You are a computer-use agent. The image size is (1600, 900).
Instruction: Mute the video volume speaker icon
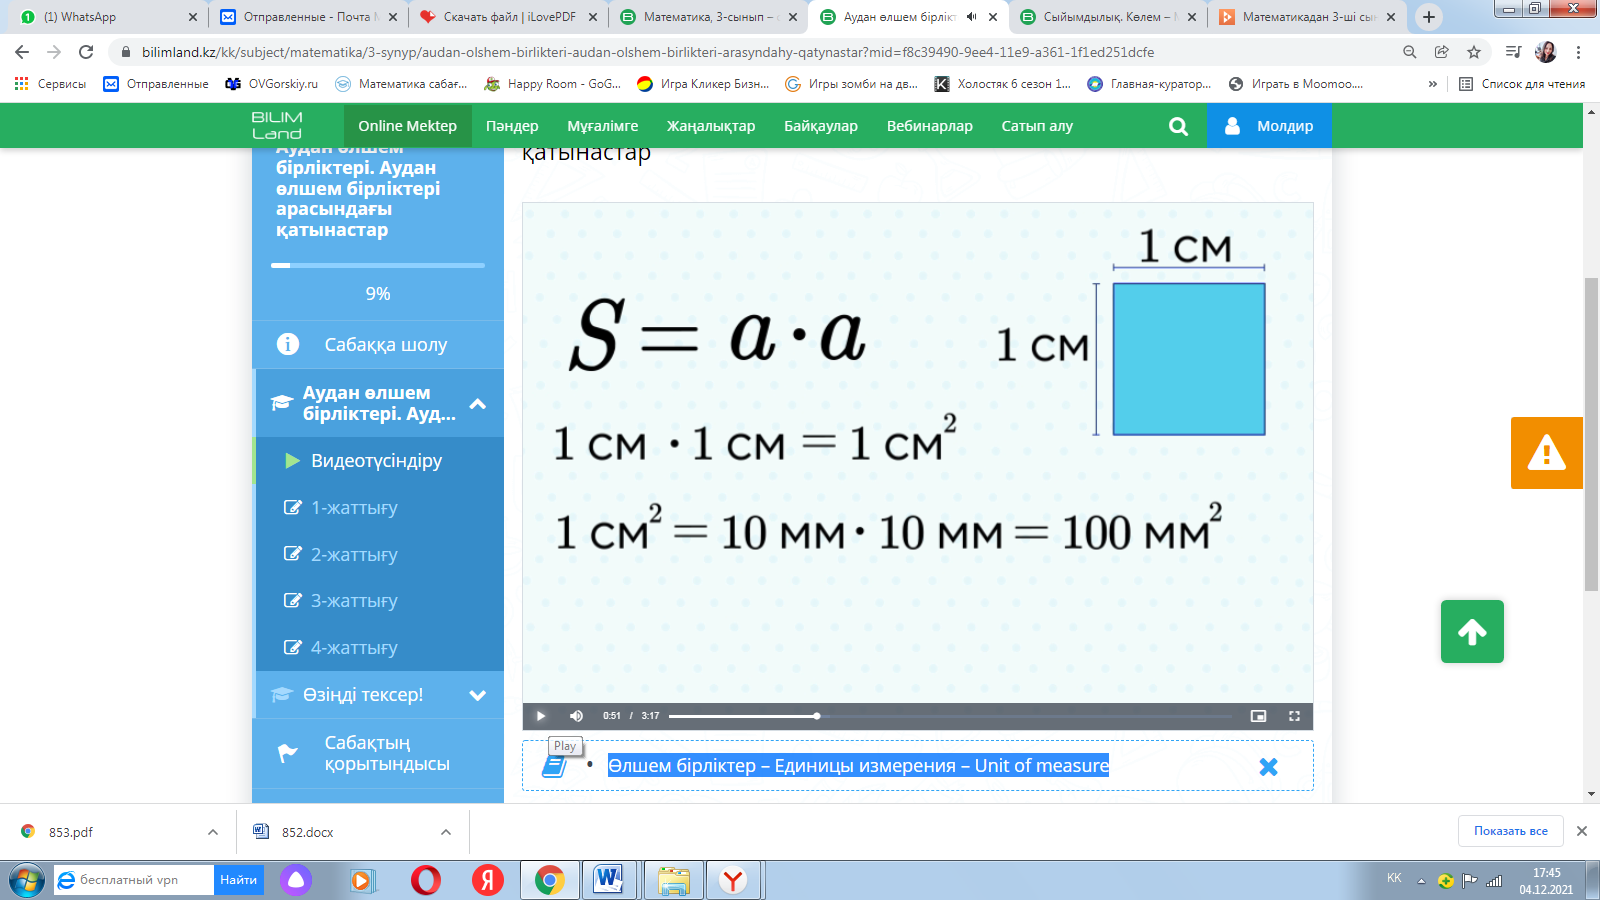coord(576,716)
